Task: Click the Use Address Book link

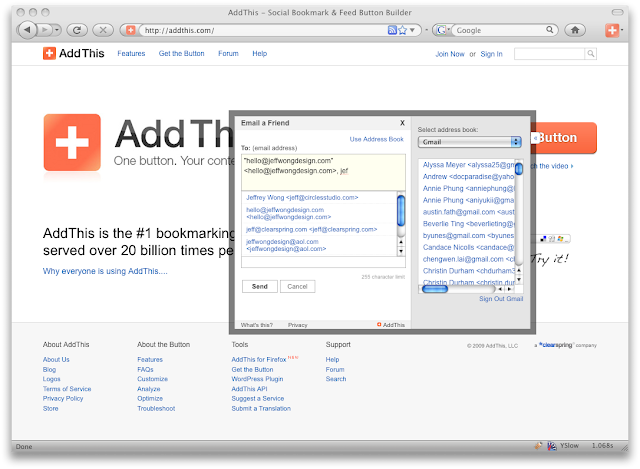Action: (376, 139)
